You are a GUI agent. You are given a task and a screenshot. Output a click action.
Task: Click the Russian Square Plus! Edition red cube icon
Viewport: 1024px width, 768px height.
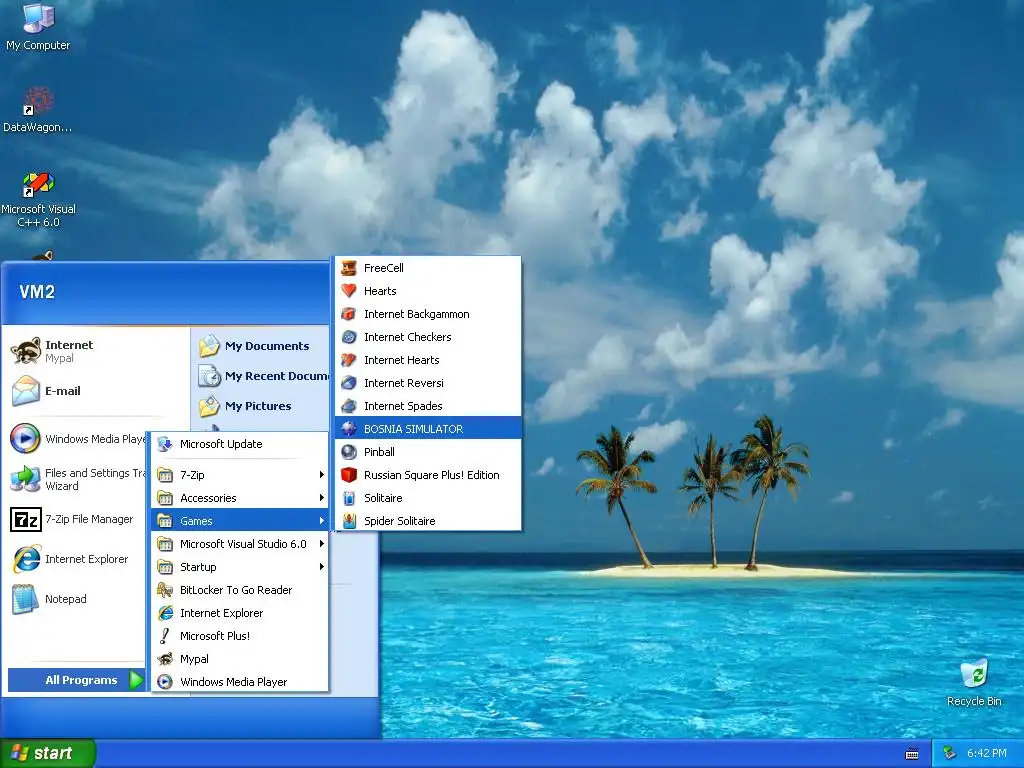coord(349,475)
